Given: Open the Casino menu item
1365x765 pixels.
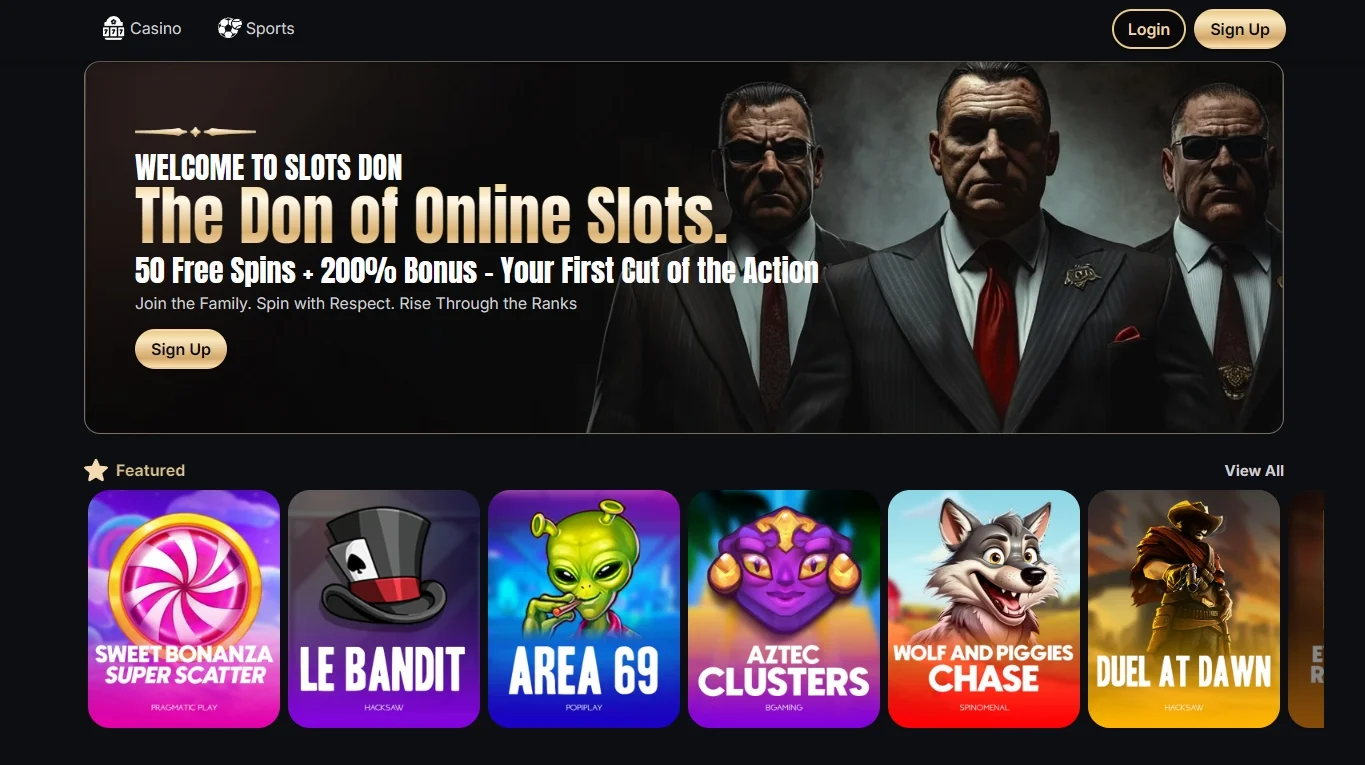Looking at the screenshot, I should tap(142, 28).
